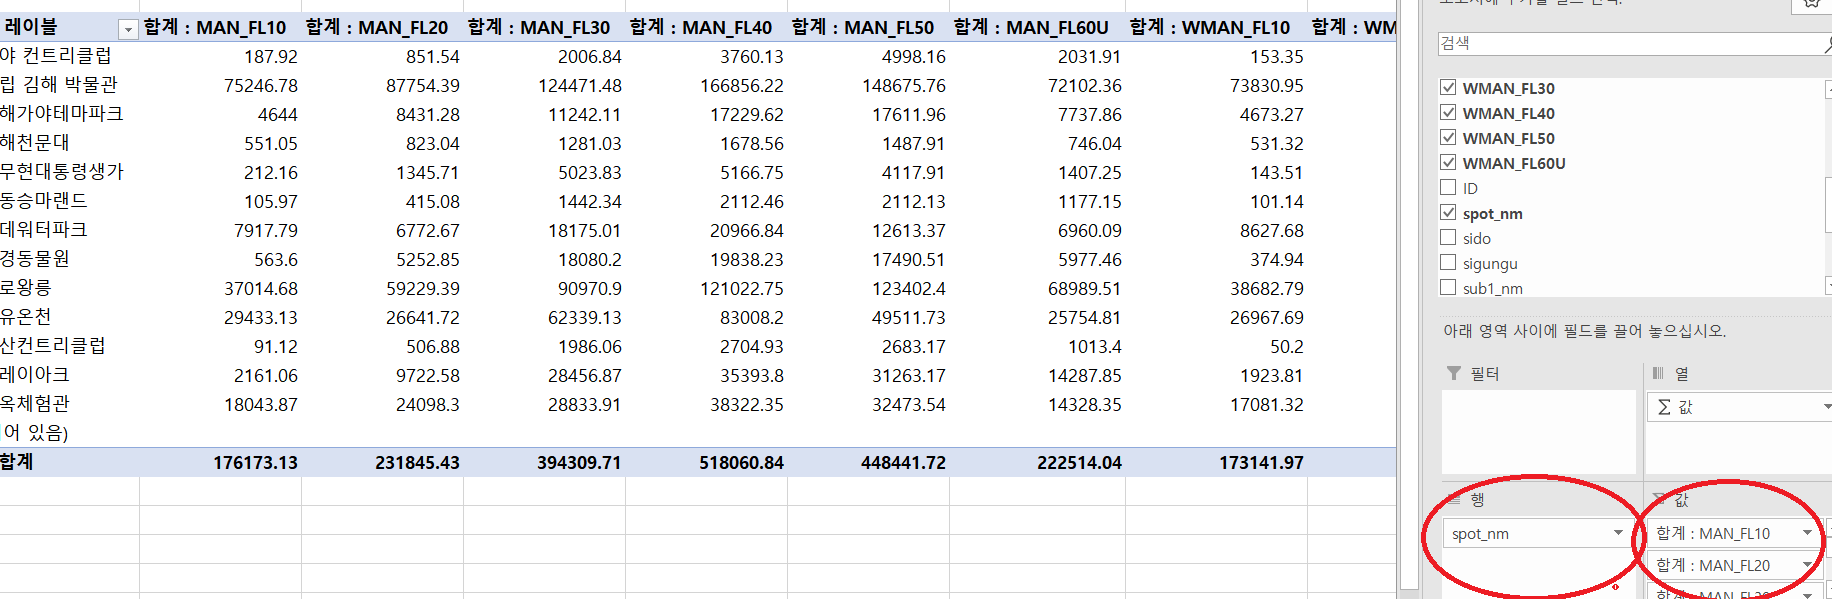Viewport: 1832px width, 599px height.
Task: Check the sub1_nm field checkbox
Action: tap(1448, 287)
